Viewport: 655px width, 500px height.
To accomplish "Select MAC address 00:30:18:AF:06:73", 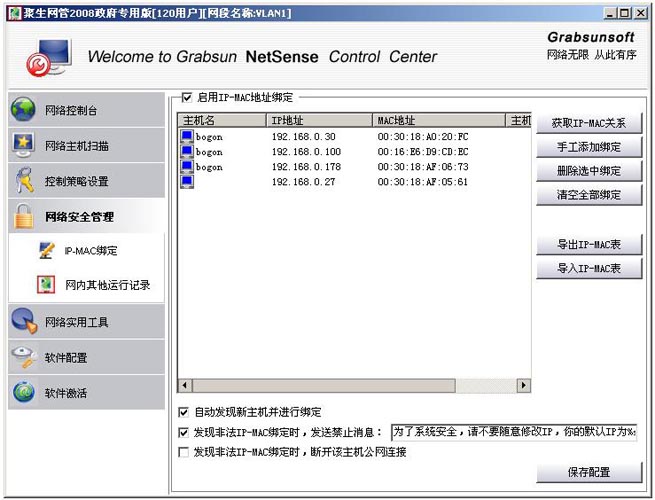I will 423,167.
